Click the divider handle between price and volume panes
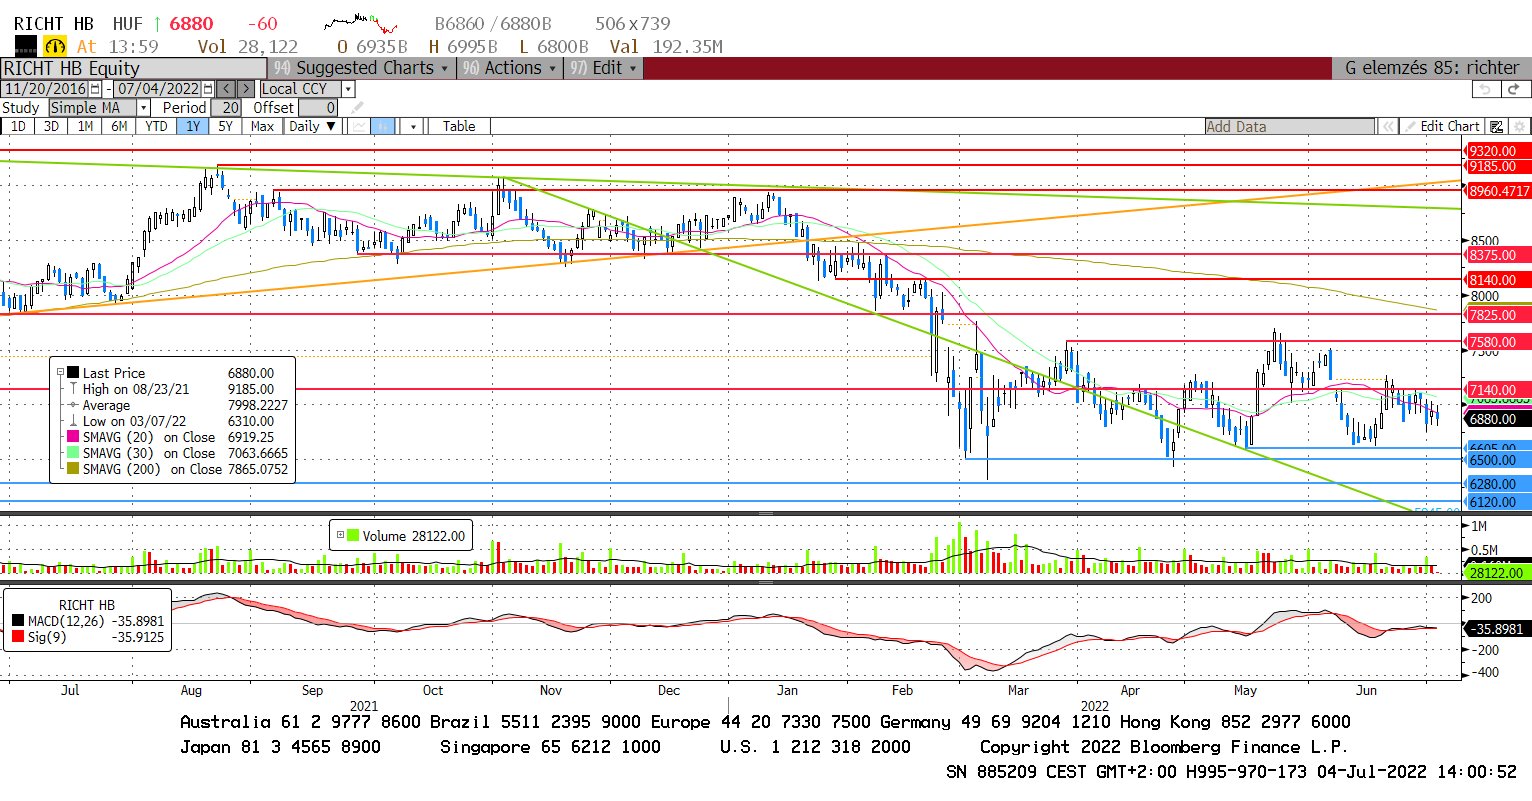The image size is (1532, 801). tap(766, 513)
